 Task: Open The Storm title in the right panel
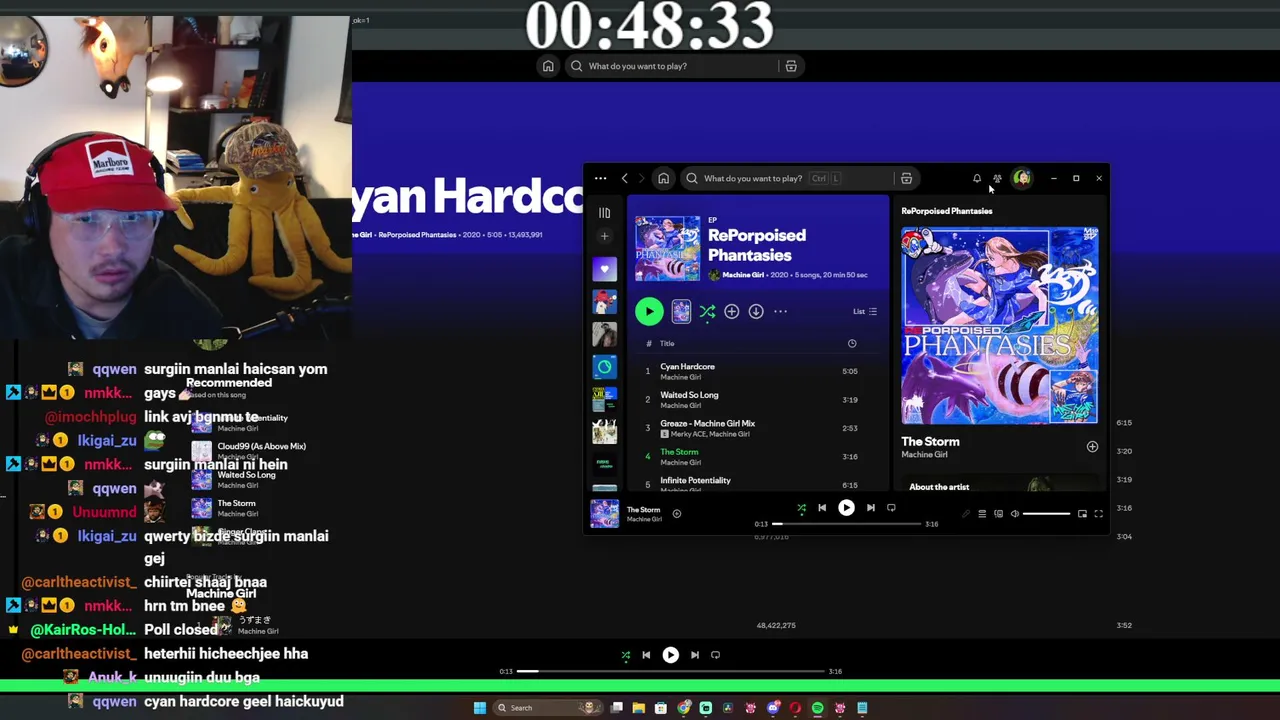tap(930, 442)
